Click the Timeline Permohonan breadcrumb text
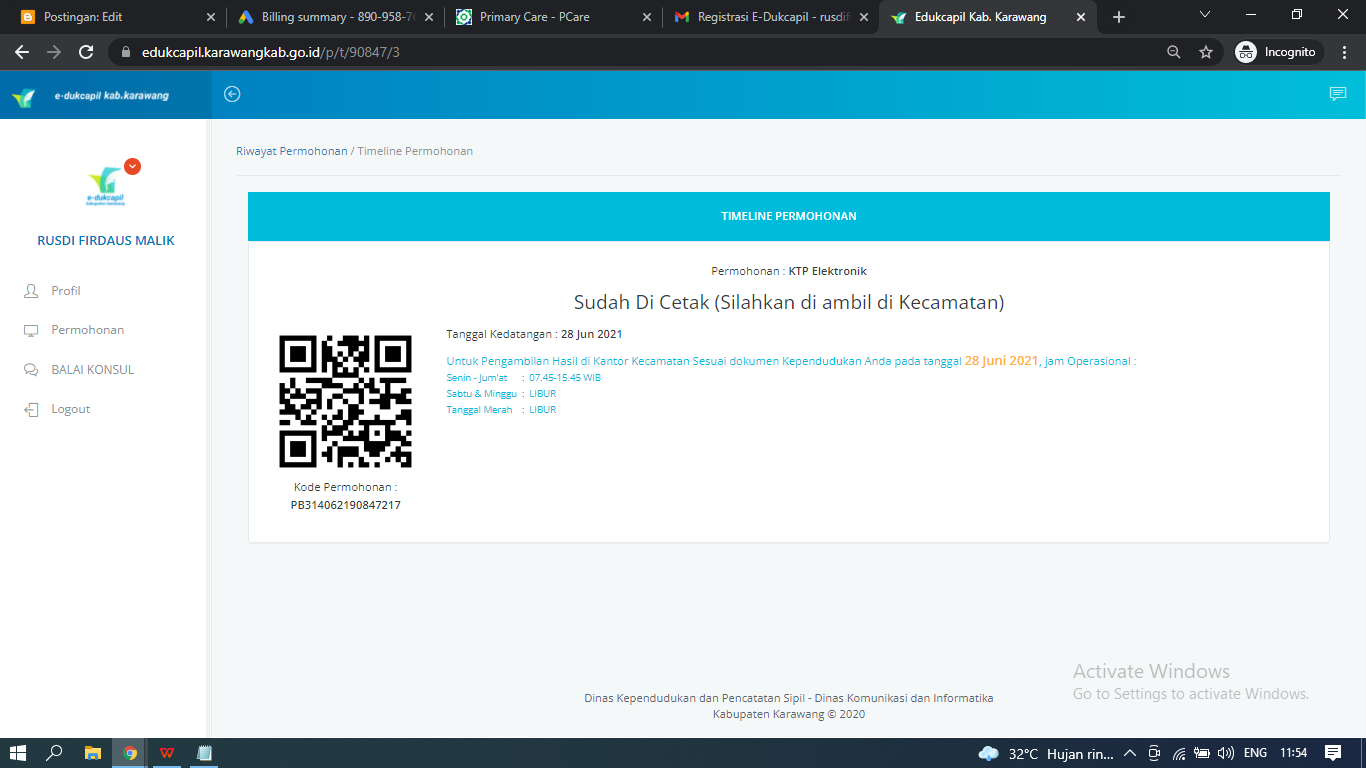1366x768 pixels. point(415,151)
